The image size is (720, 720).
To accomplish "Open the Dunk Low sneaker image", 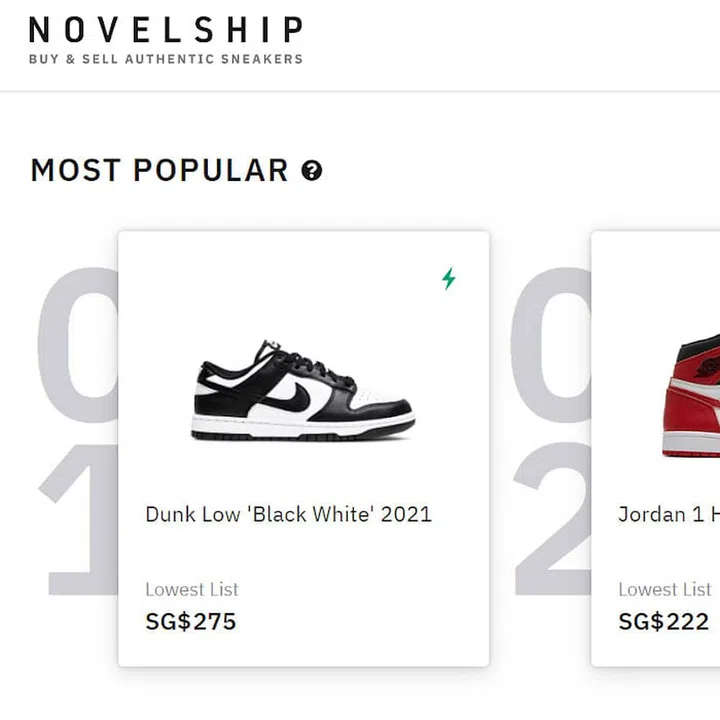I will (x=302, y=391).
